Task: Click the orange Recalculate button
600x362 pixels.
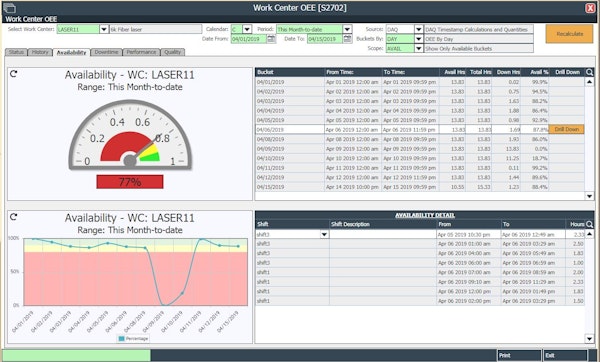Action: tap(569, 34)
